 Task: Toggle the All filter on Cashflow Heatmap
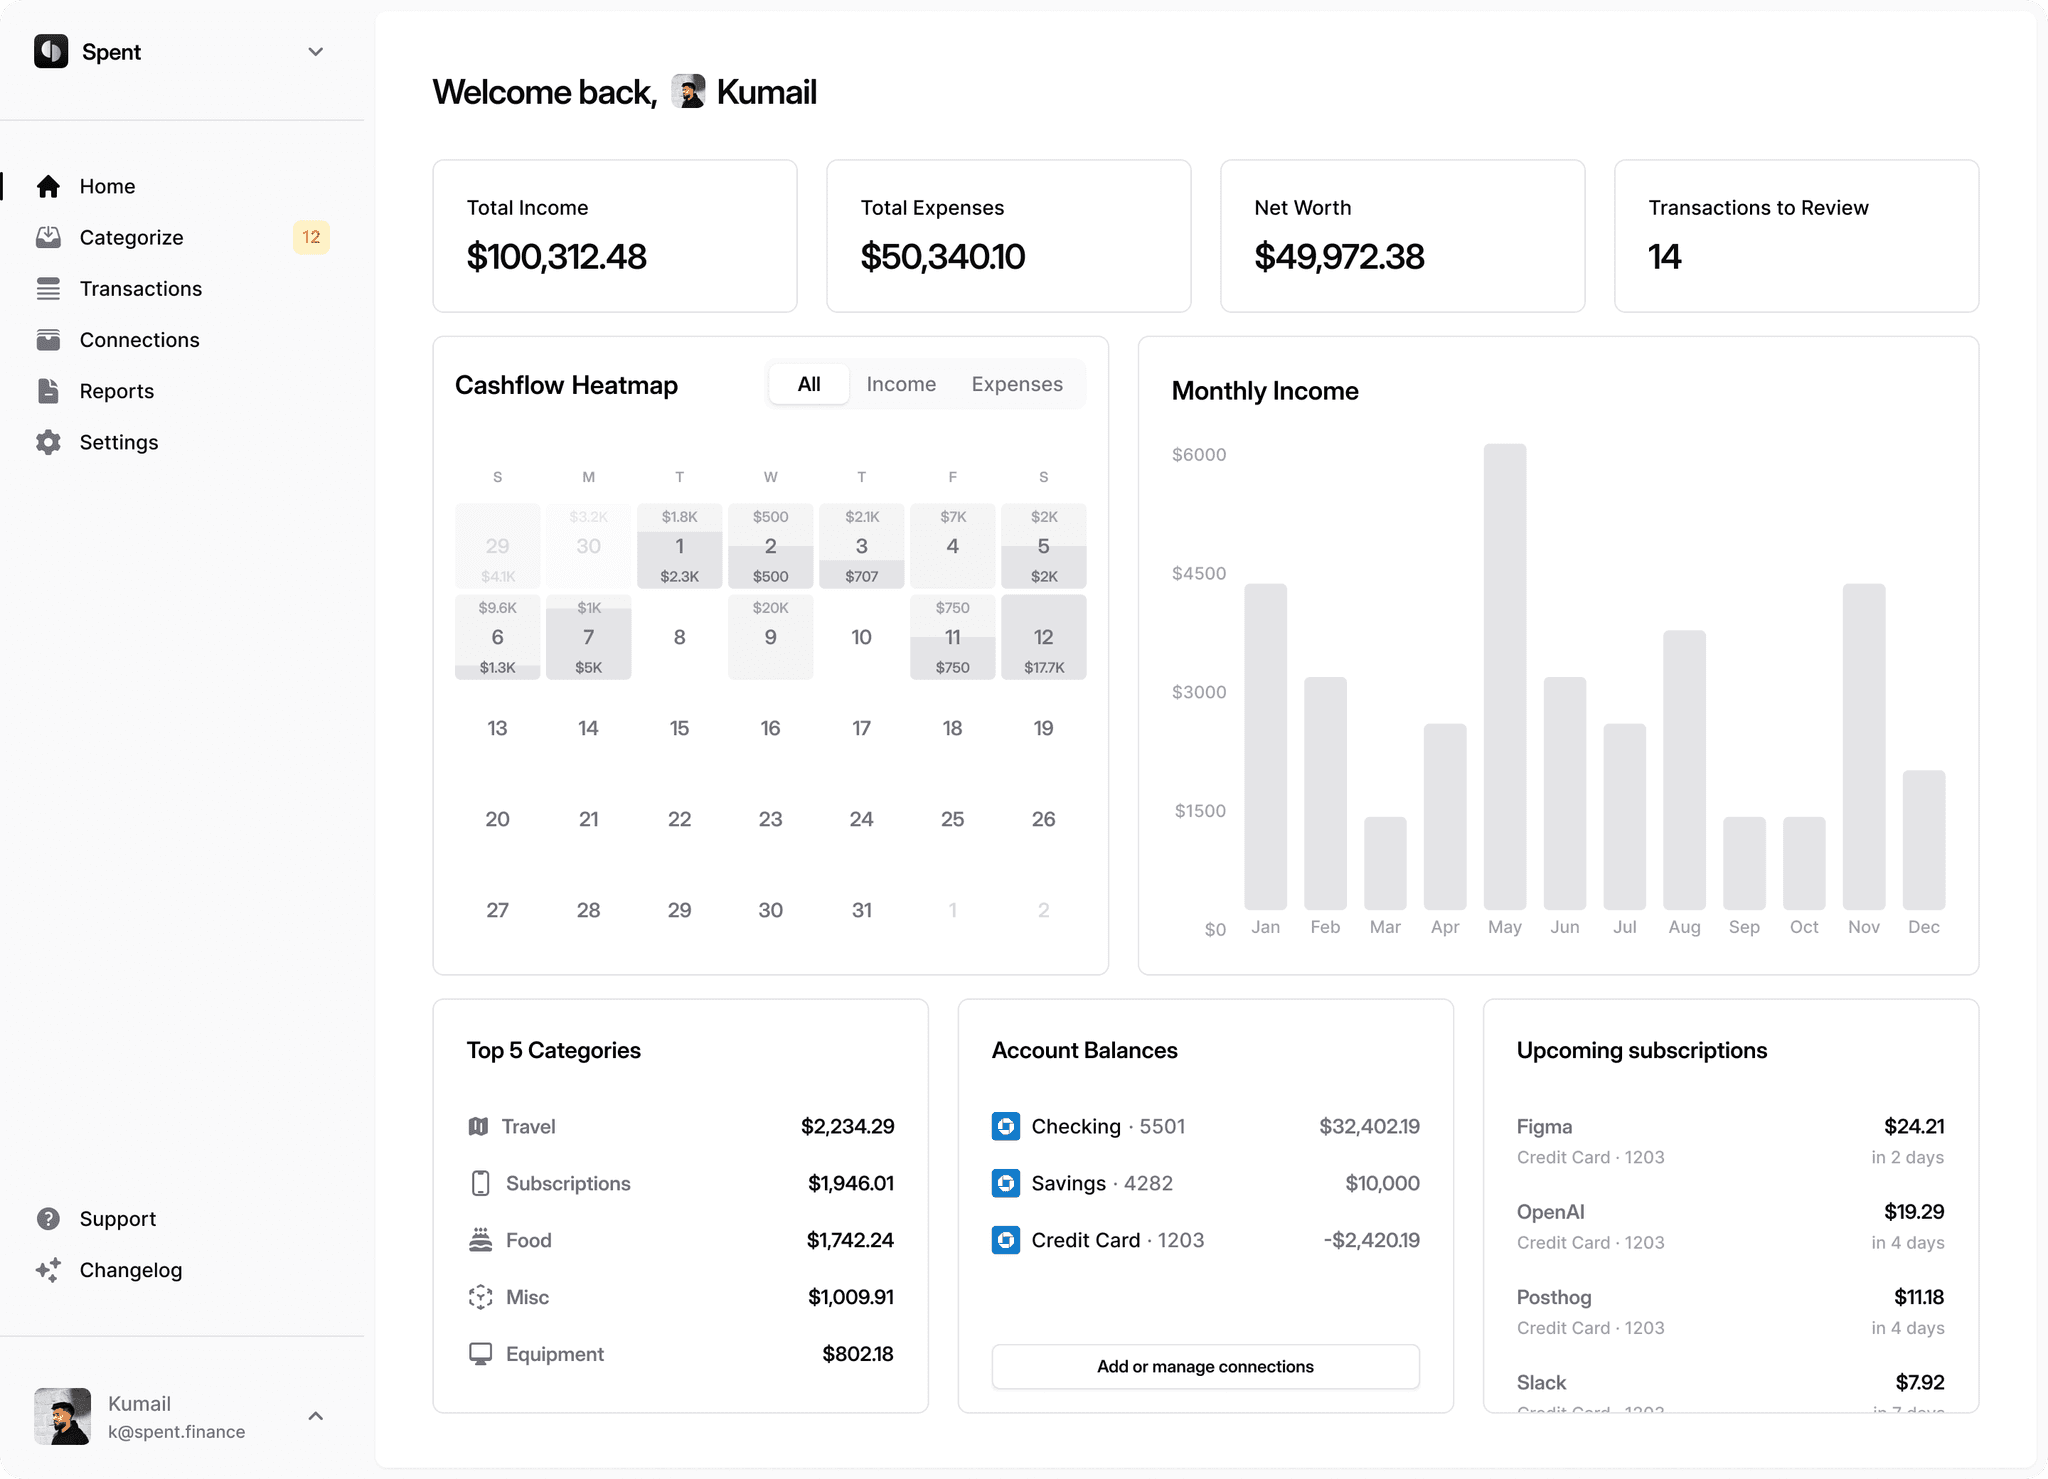point(809,383)
